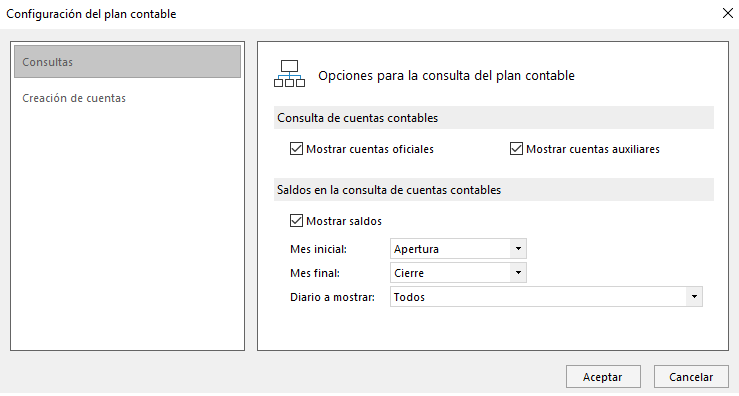Click the Consulta de cuentas contables header
739x396 pixels.
[x=493, y=118]
